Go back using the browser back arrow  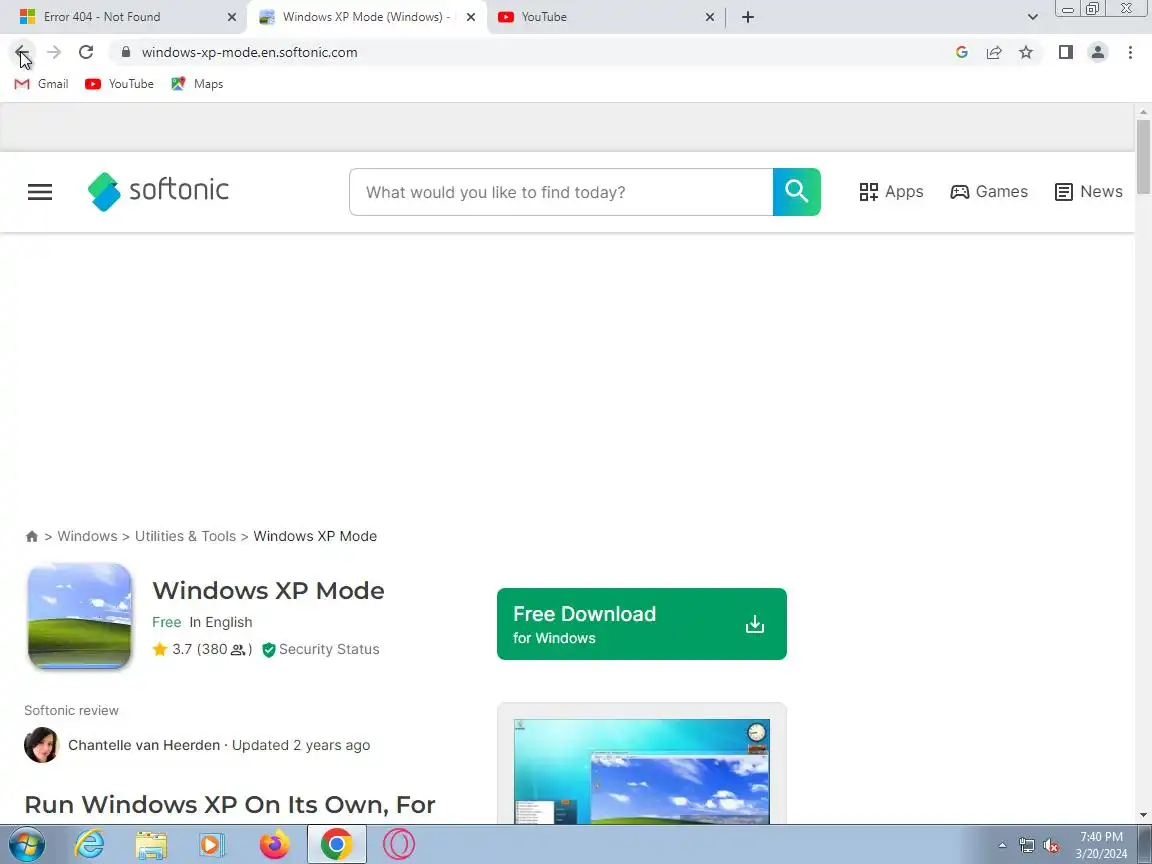click(22, 52)
